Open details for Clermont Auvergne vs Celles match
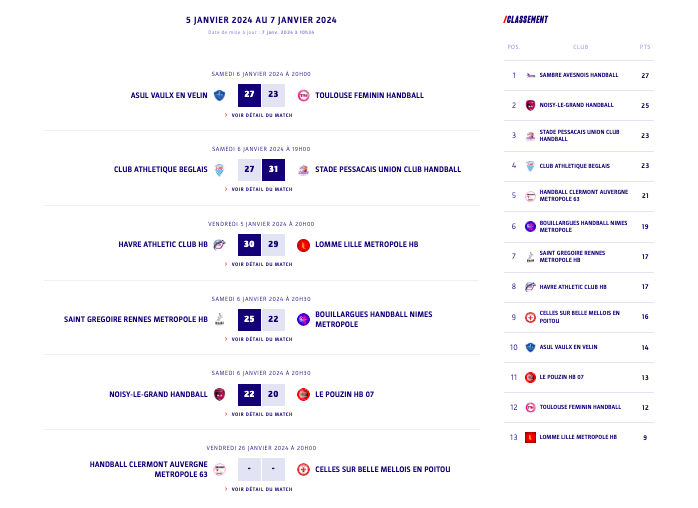This screenshot has height=508, width=698. [x=261, y=489]
